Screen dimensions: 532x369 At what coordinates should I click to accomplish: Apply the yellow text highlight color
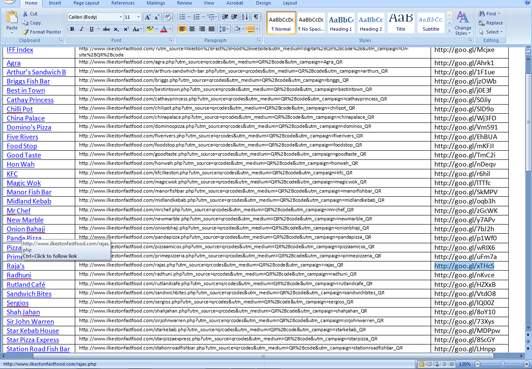pyautogui.click(x=149, y=29)
